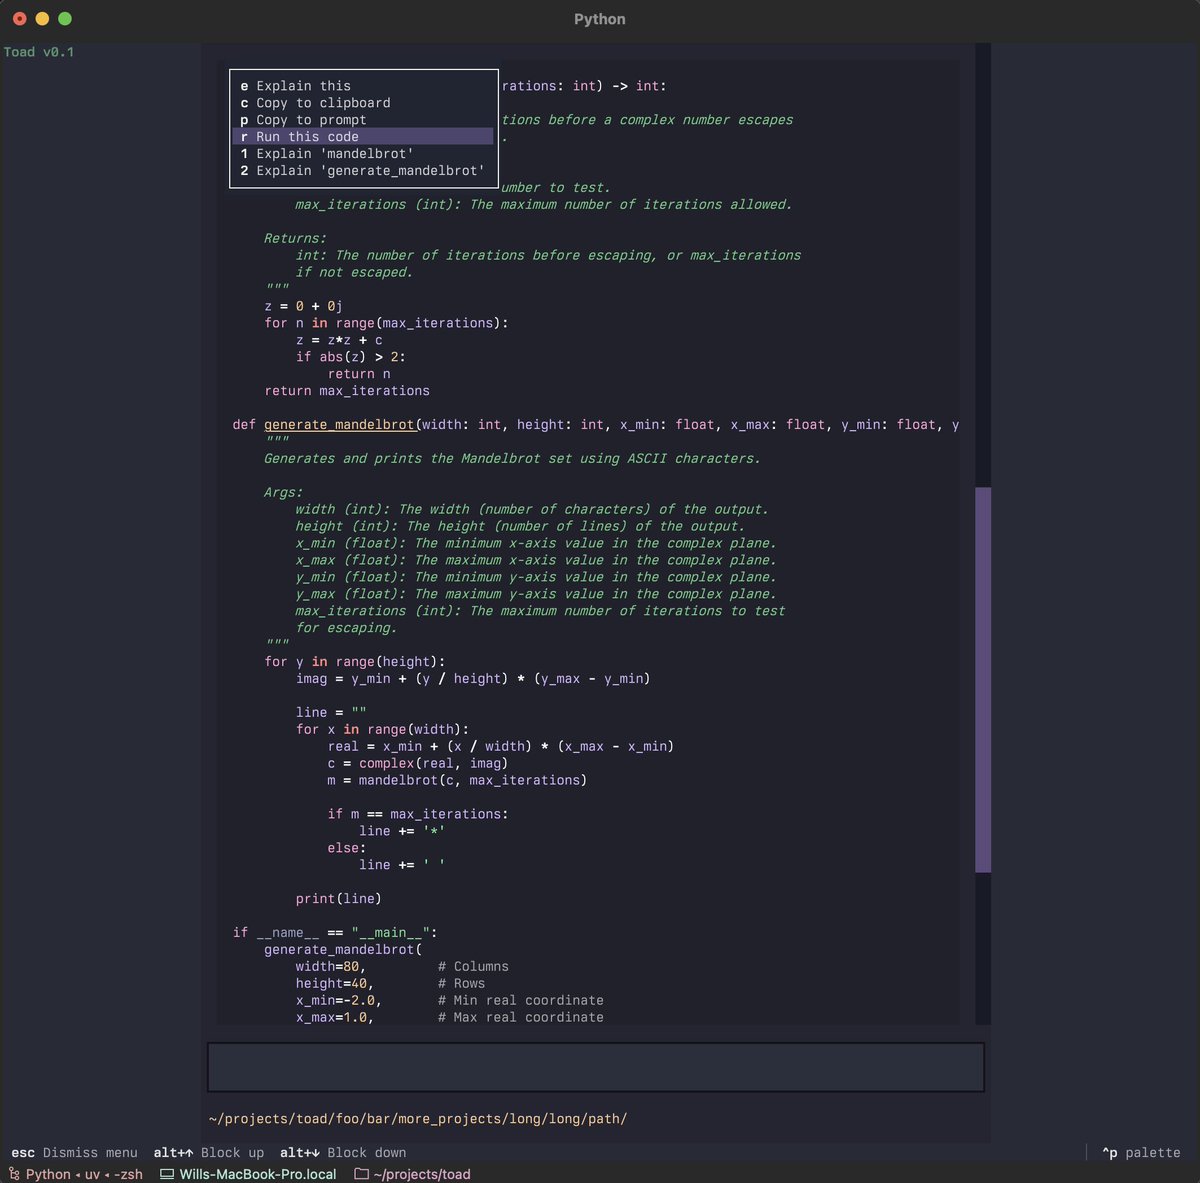Click the '-zsh' shell label
1200x1183 pixels.
[x=128, y=1174]
